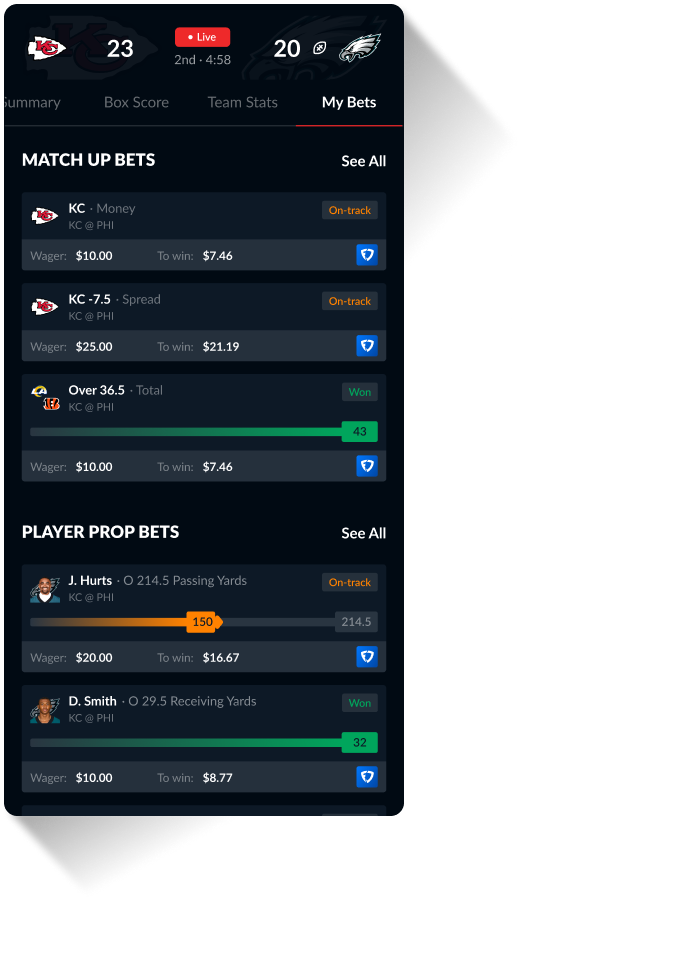Open the Live indicator details

(x=202, y=36)
